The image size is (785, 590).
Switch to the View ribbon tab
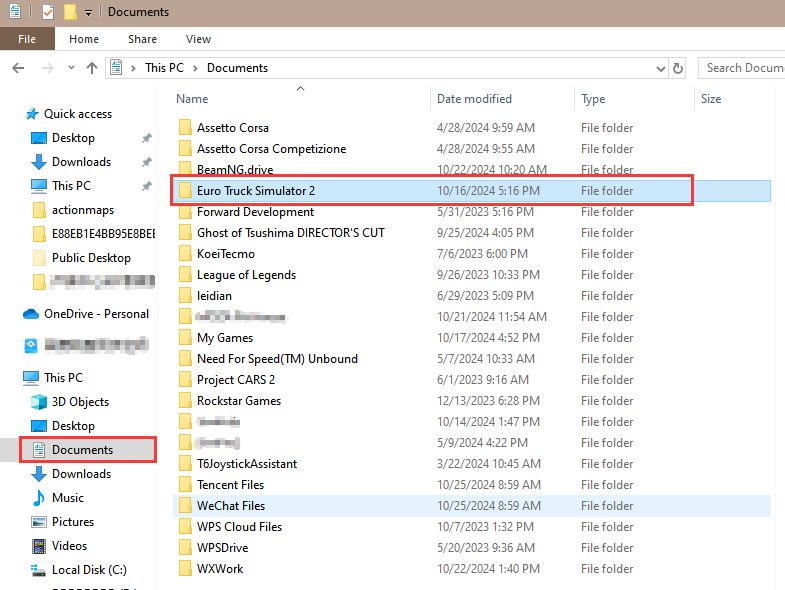(198, 39)
